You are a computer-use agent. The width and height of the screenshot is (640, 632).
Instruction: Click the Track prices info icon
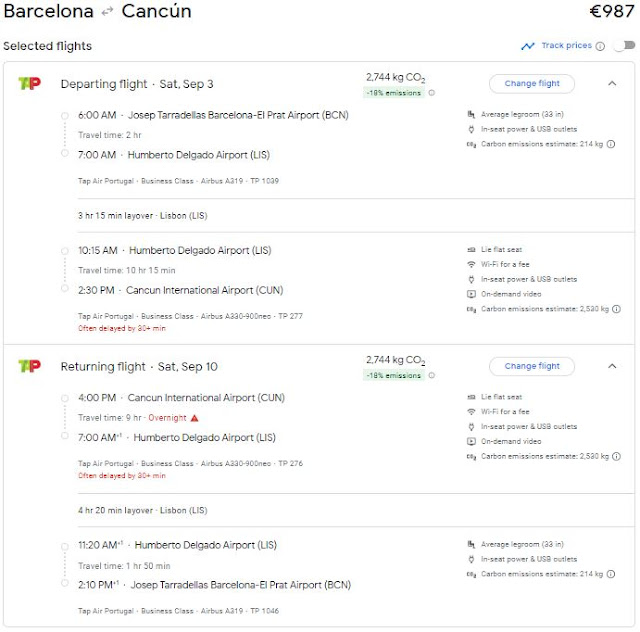click(x=600, y=46)
